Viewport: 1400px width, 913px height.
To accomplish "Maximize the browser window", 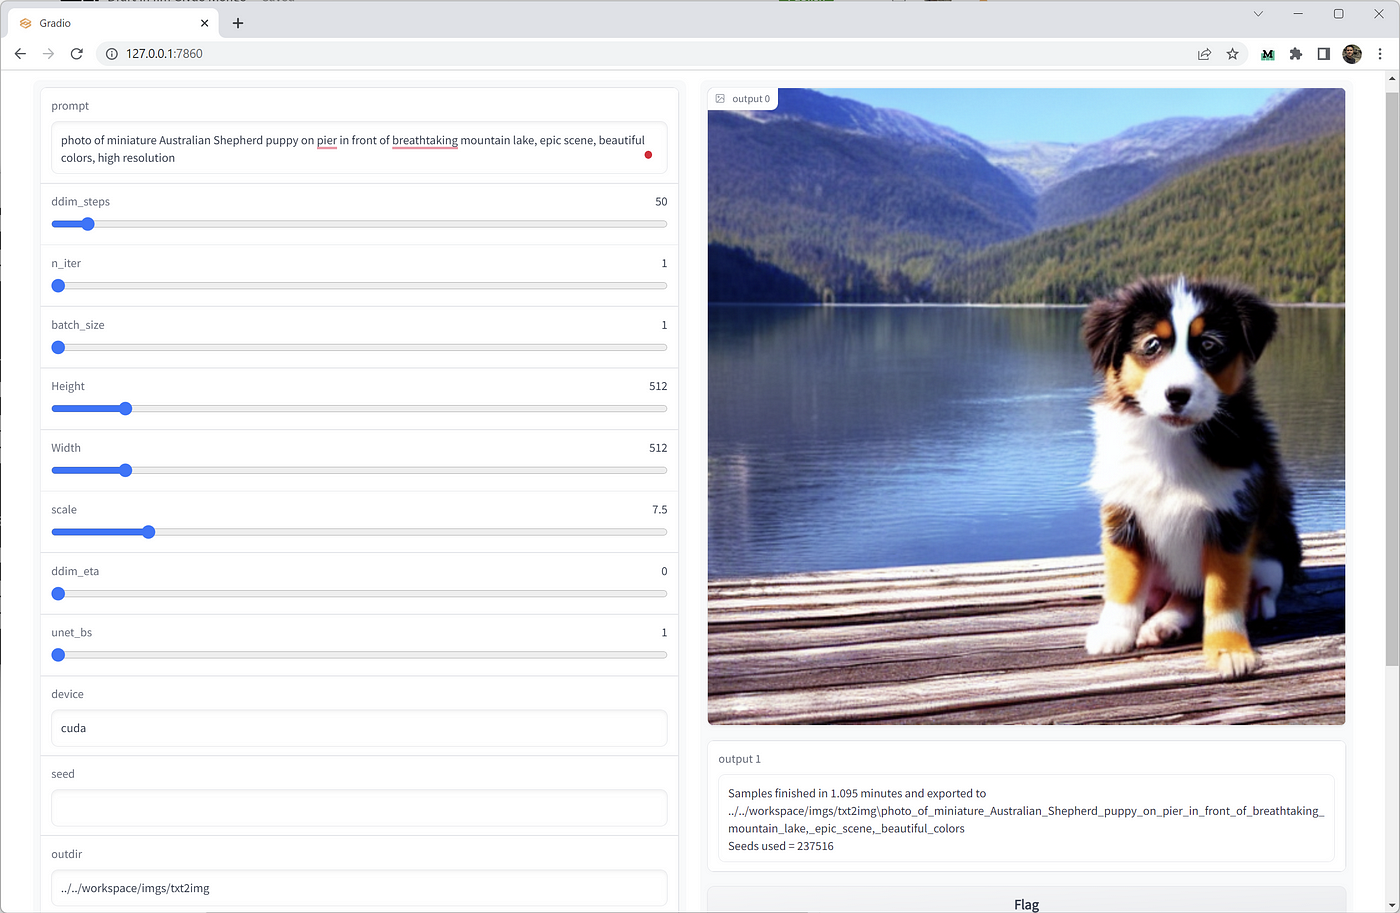I will pos(1338,14).
